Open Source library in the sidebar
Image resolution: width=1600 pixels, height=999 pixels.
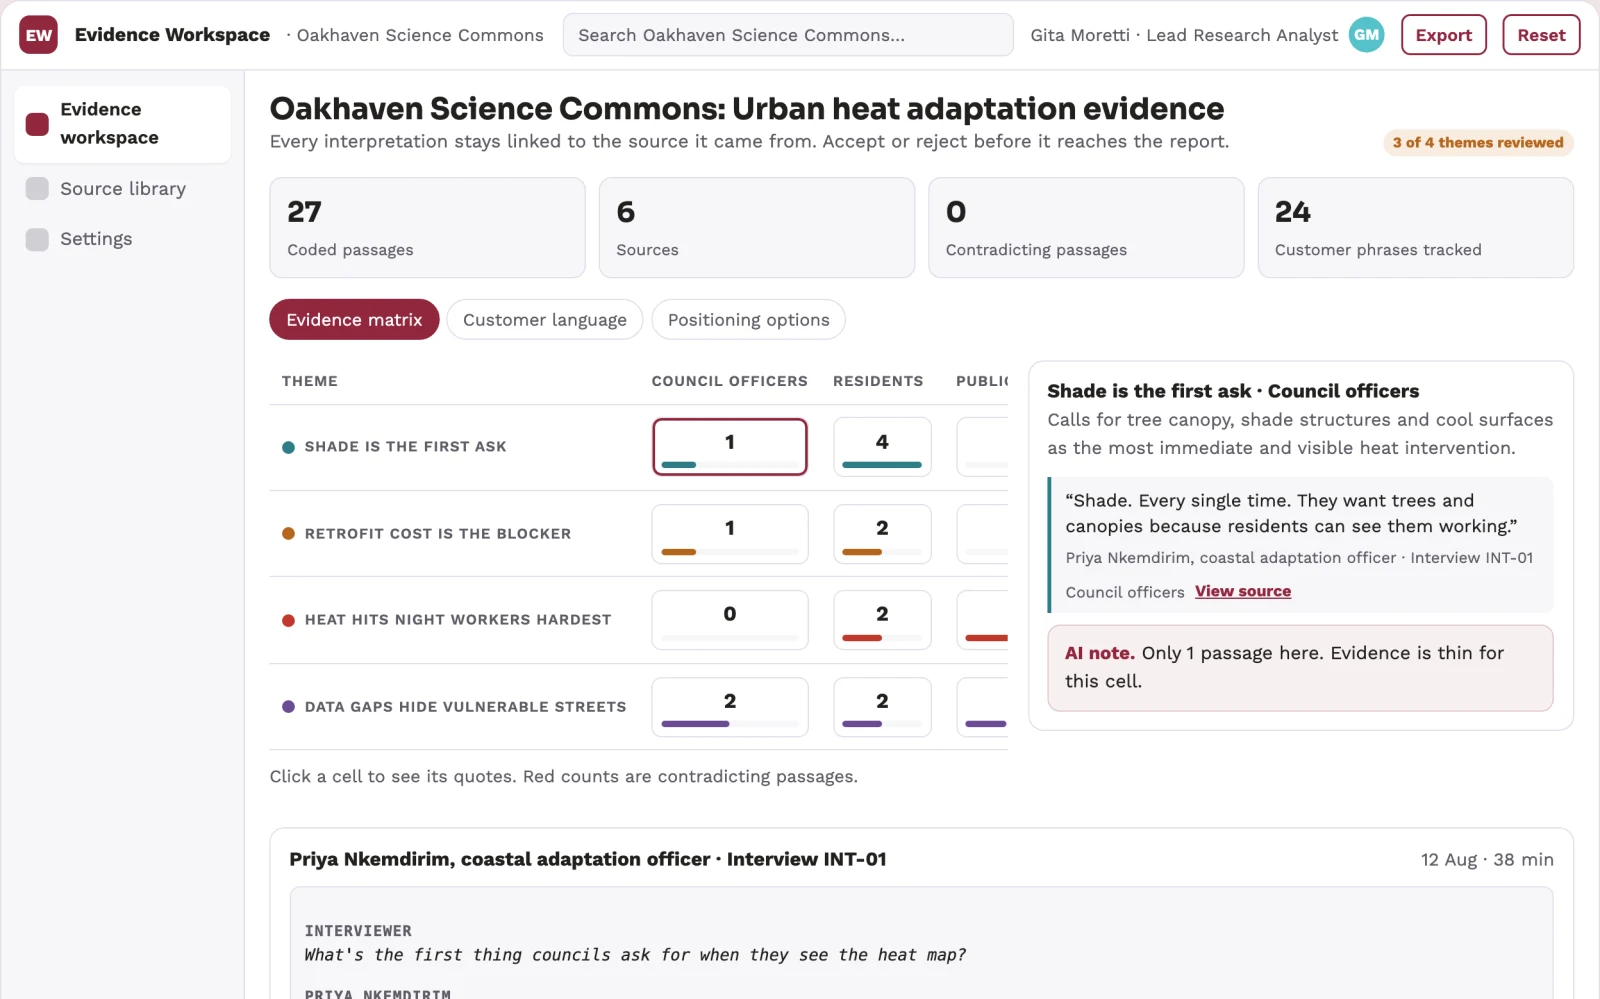pyautogui.click(x=122, y=189)
